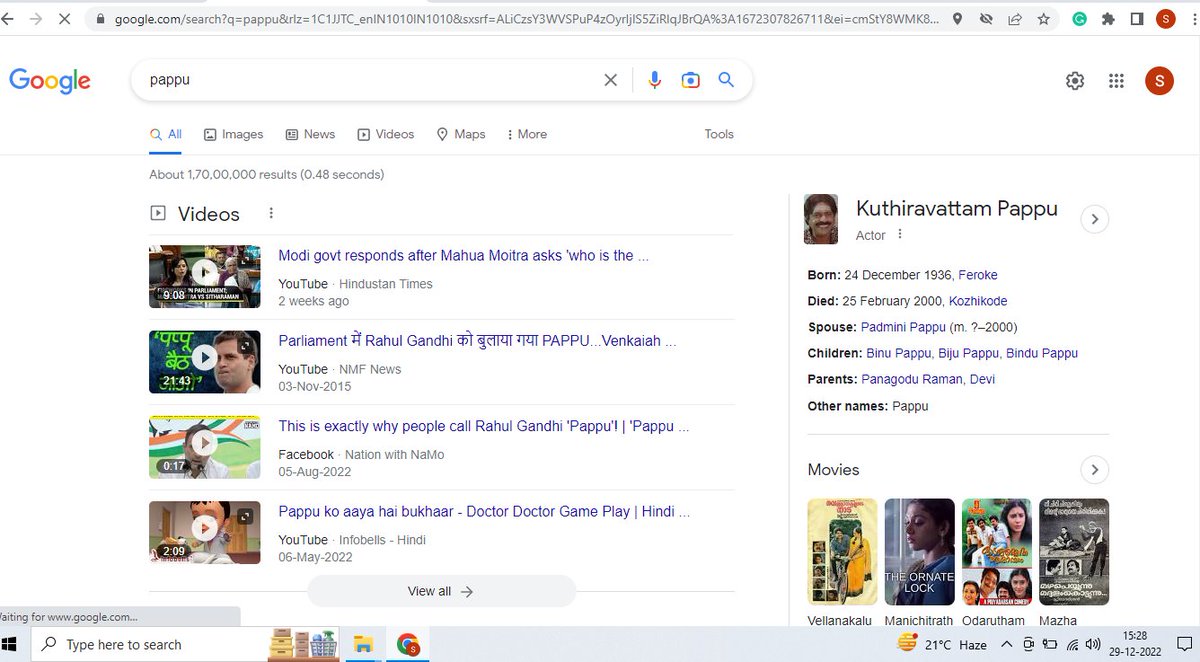Screen dimensions: 1200x662
Task: Open Devi parent link
Action: point(982,379)
